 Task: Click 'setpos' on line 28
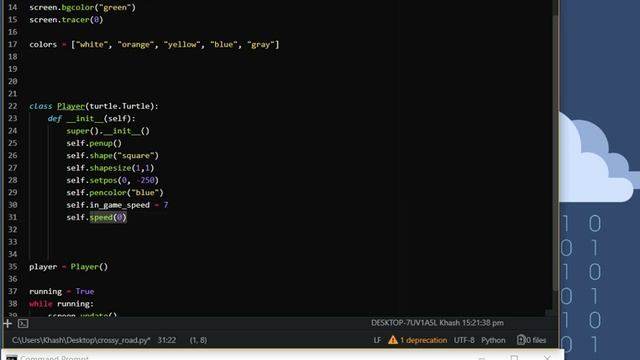point(103,180)
